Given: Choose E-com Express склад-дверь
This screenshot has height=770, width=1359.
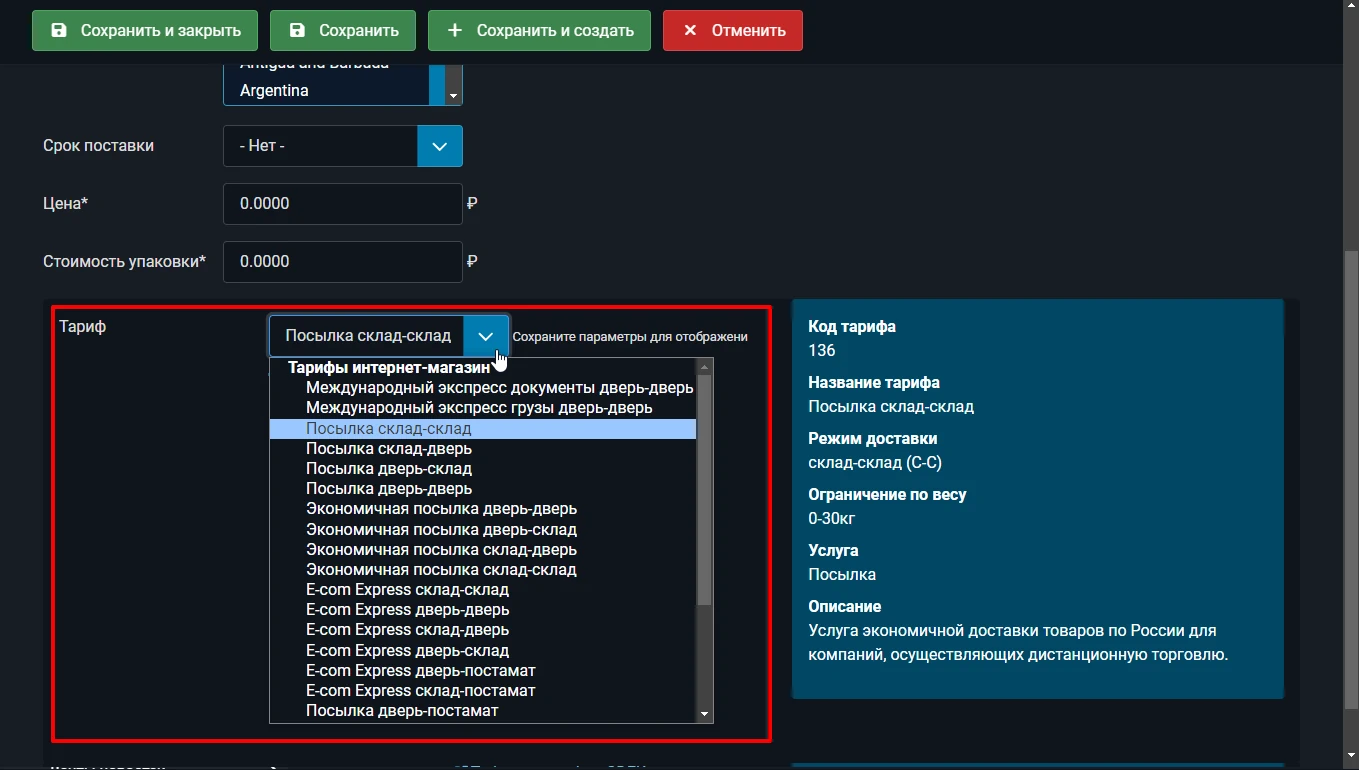Looking at the screenshot, I should pyautogui.click(x=483, y=630).
